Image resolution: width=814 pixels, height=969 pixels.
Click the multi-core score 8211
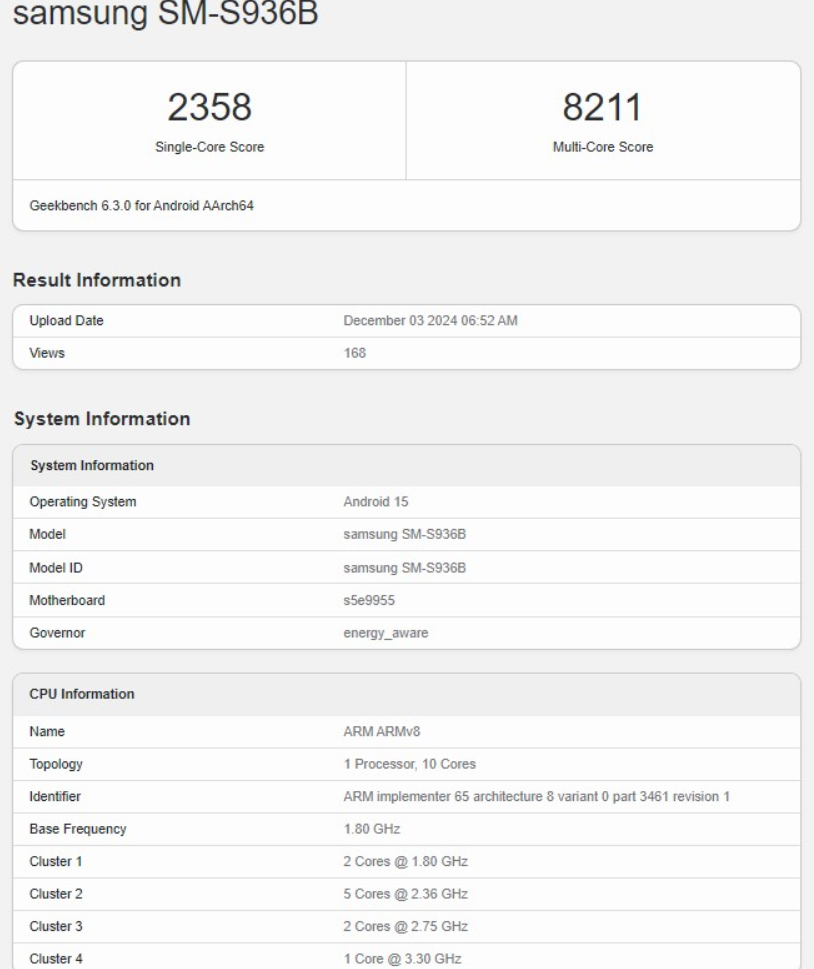(603, 107)
